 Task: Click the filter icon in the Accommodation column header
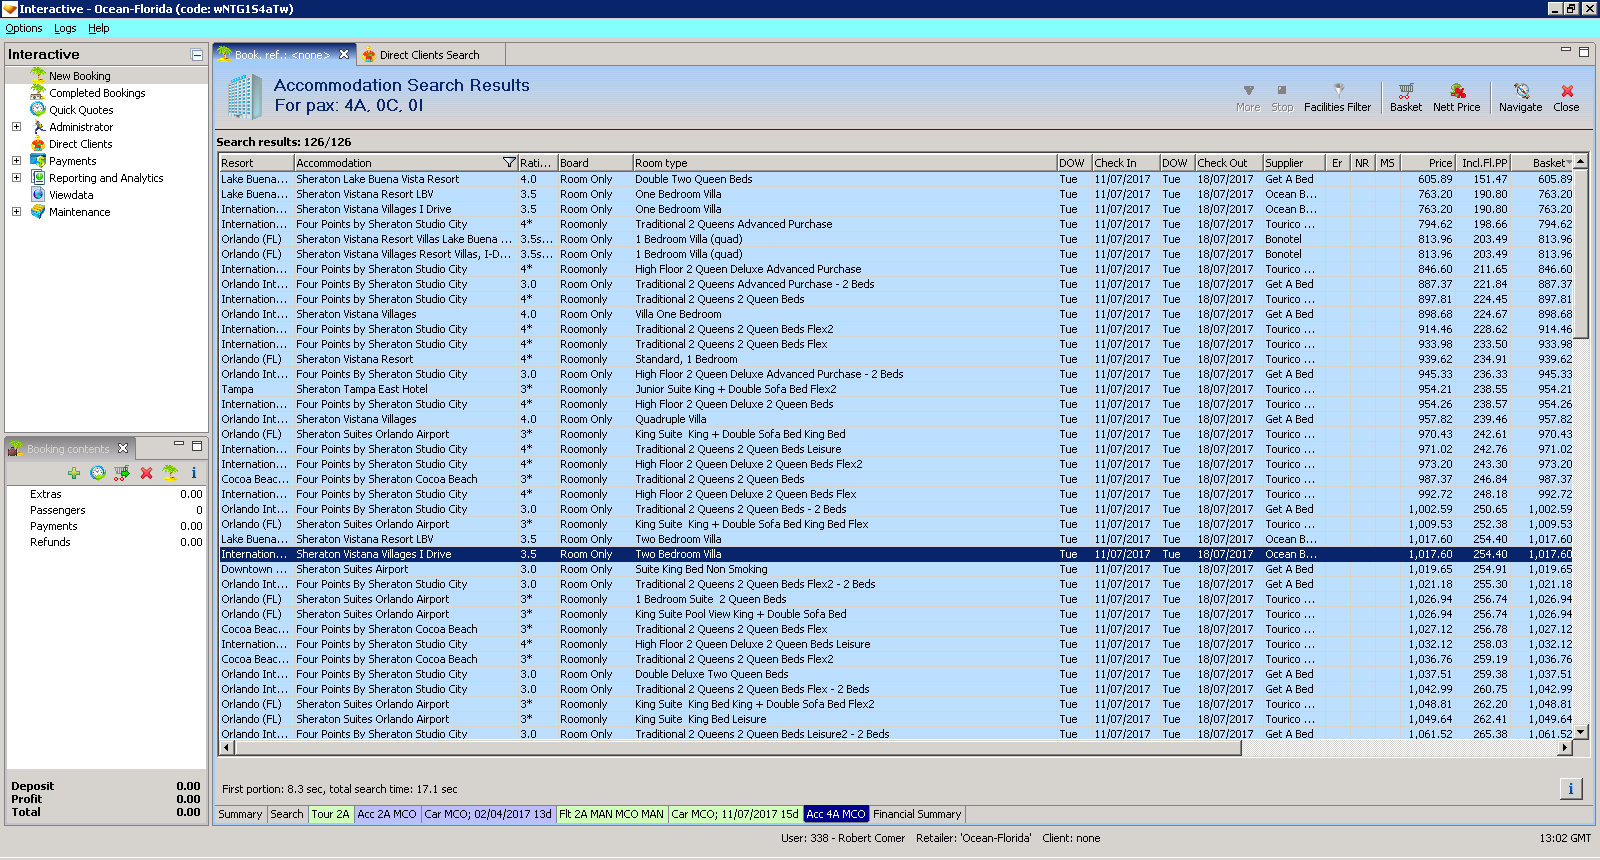pos(509,163)
